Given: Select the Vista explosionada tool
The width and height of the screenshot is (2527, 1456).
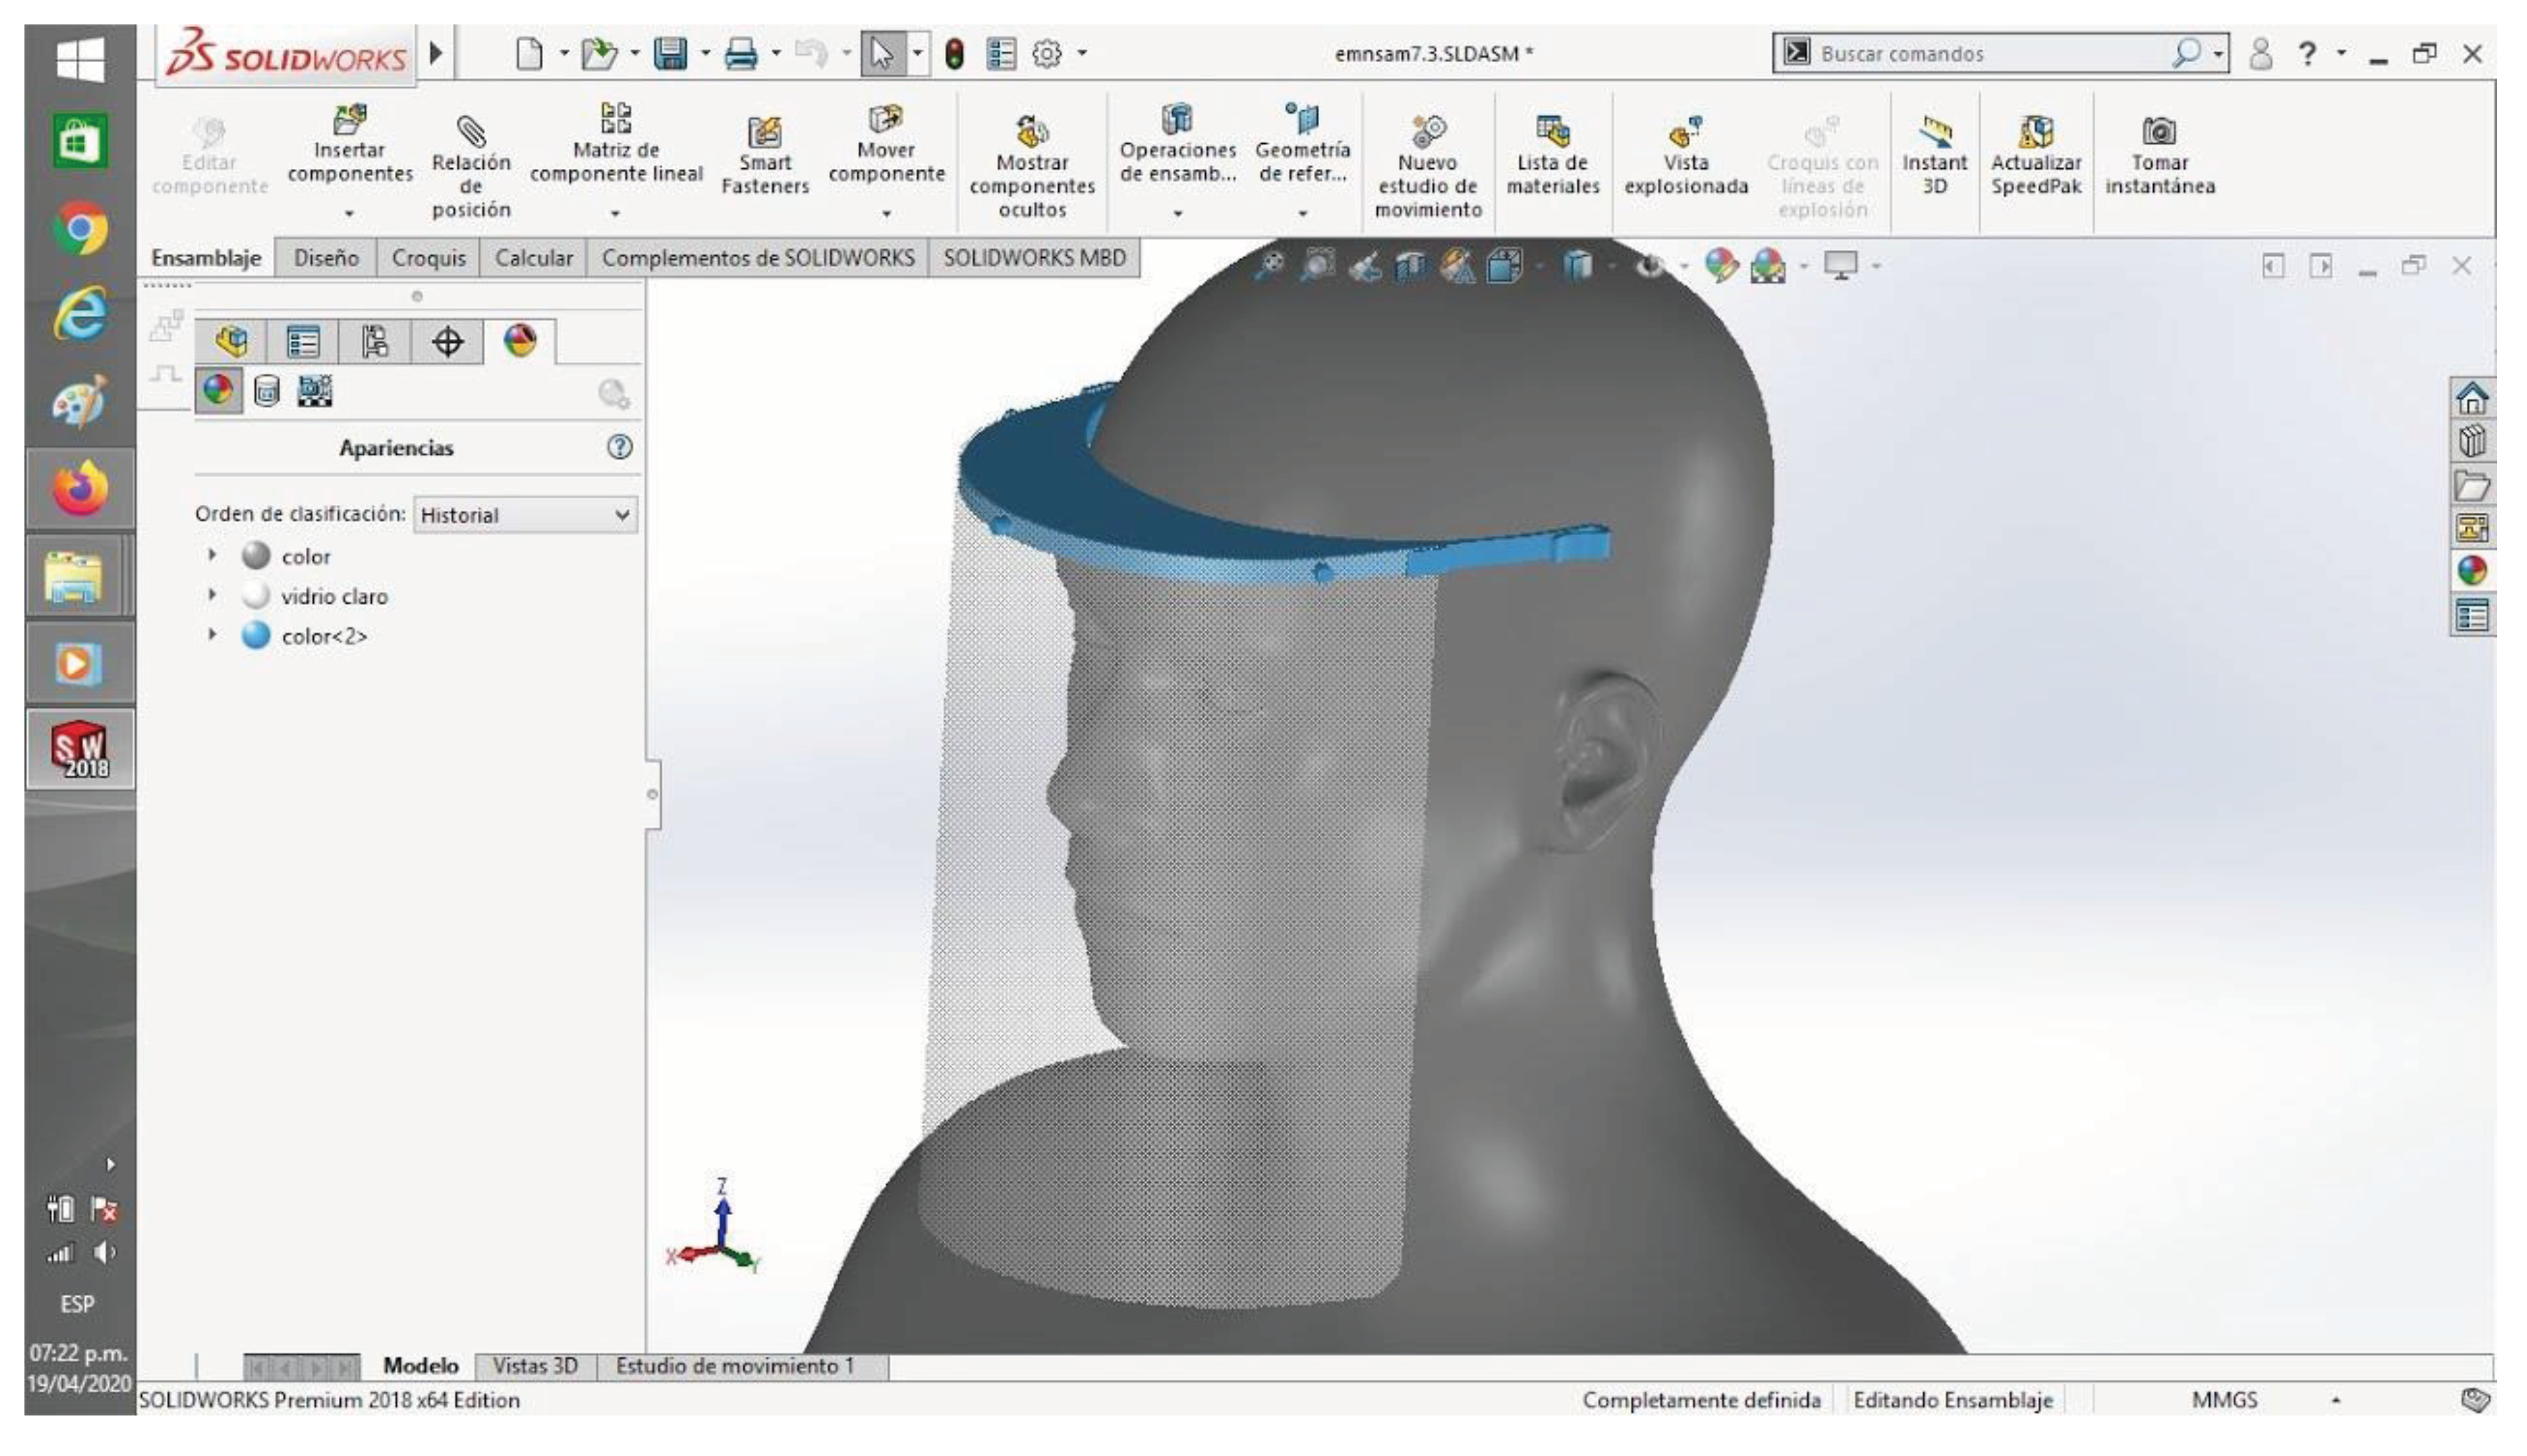Looking at the screenshot, I should [x=1685, y=132].
